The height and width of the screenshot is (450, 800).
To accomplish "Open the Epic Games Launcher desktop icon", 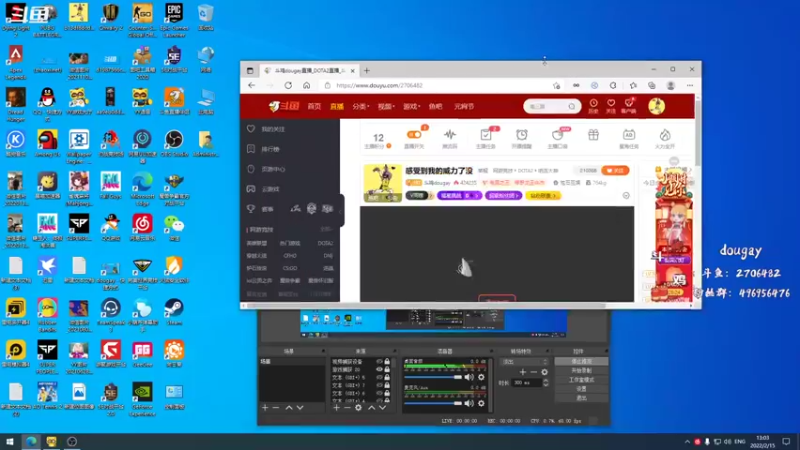I will (174, 18).
